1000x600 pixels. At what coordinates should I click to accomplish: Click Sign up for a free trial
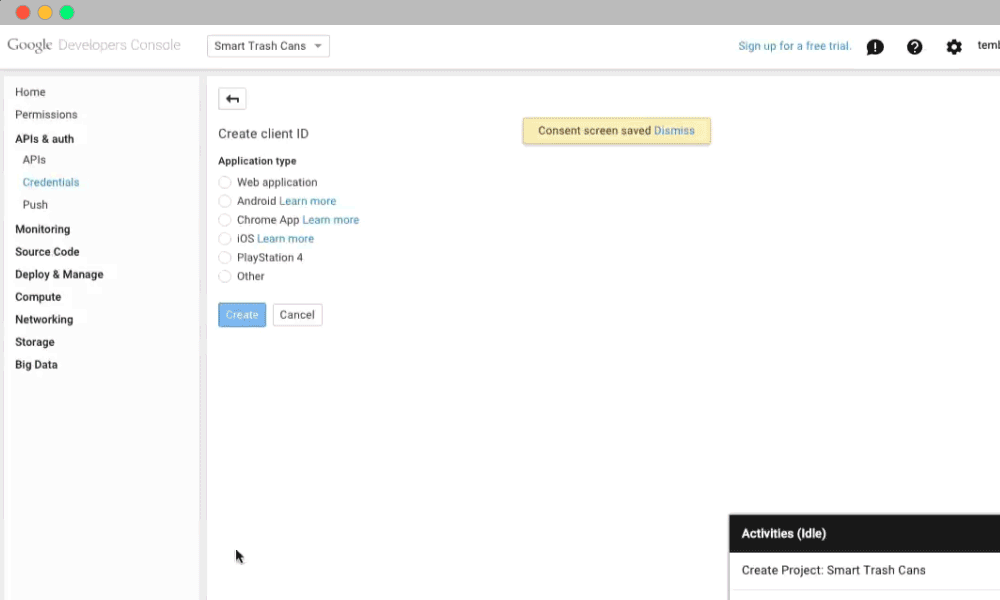[x=794, y=46]
